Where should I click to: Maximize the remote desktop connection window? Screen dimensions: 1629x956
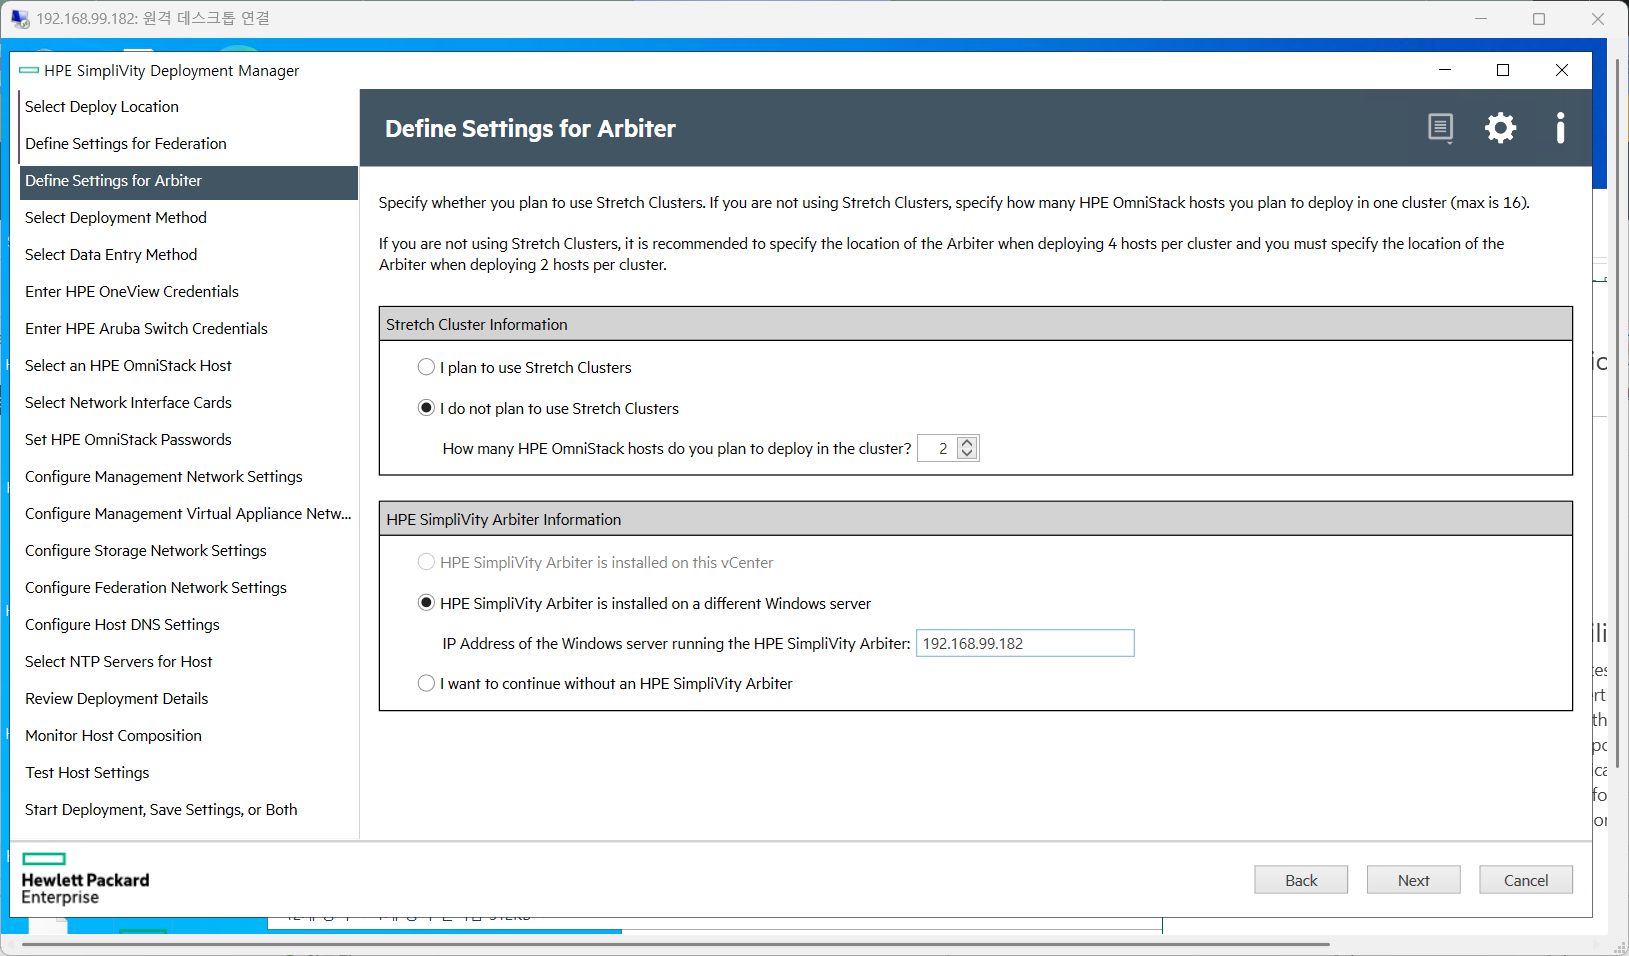(x=1539, y=19)
